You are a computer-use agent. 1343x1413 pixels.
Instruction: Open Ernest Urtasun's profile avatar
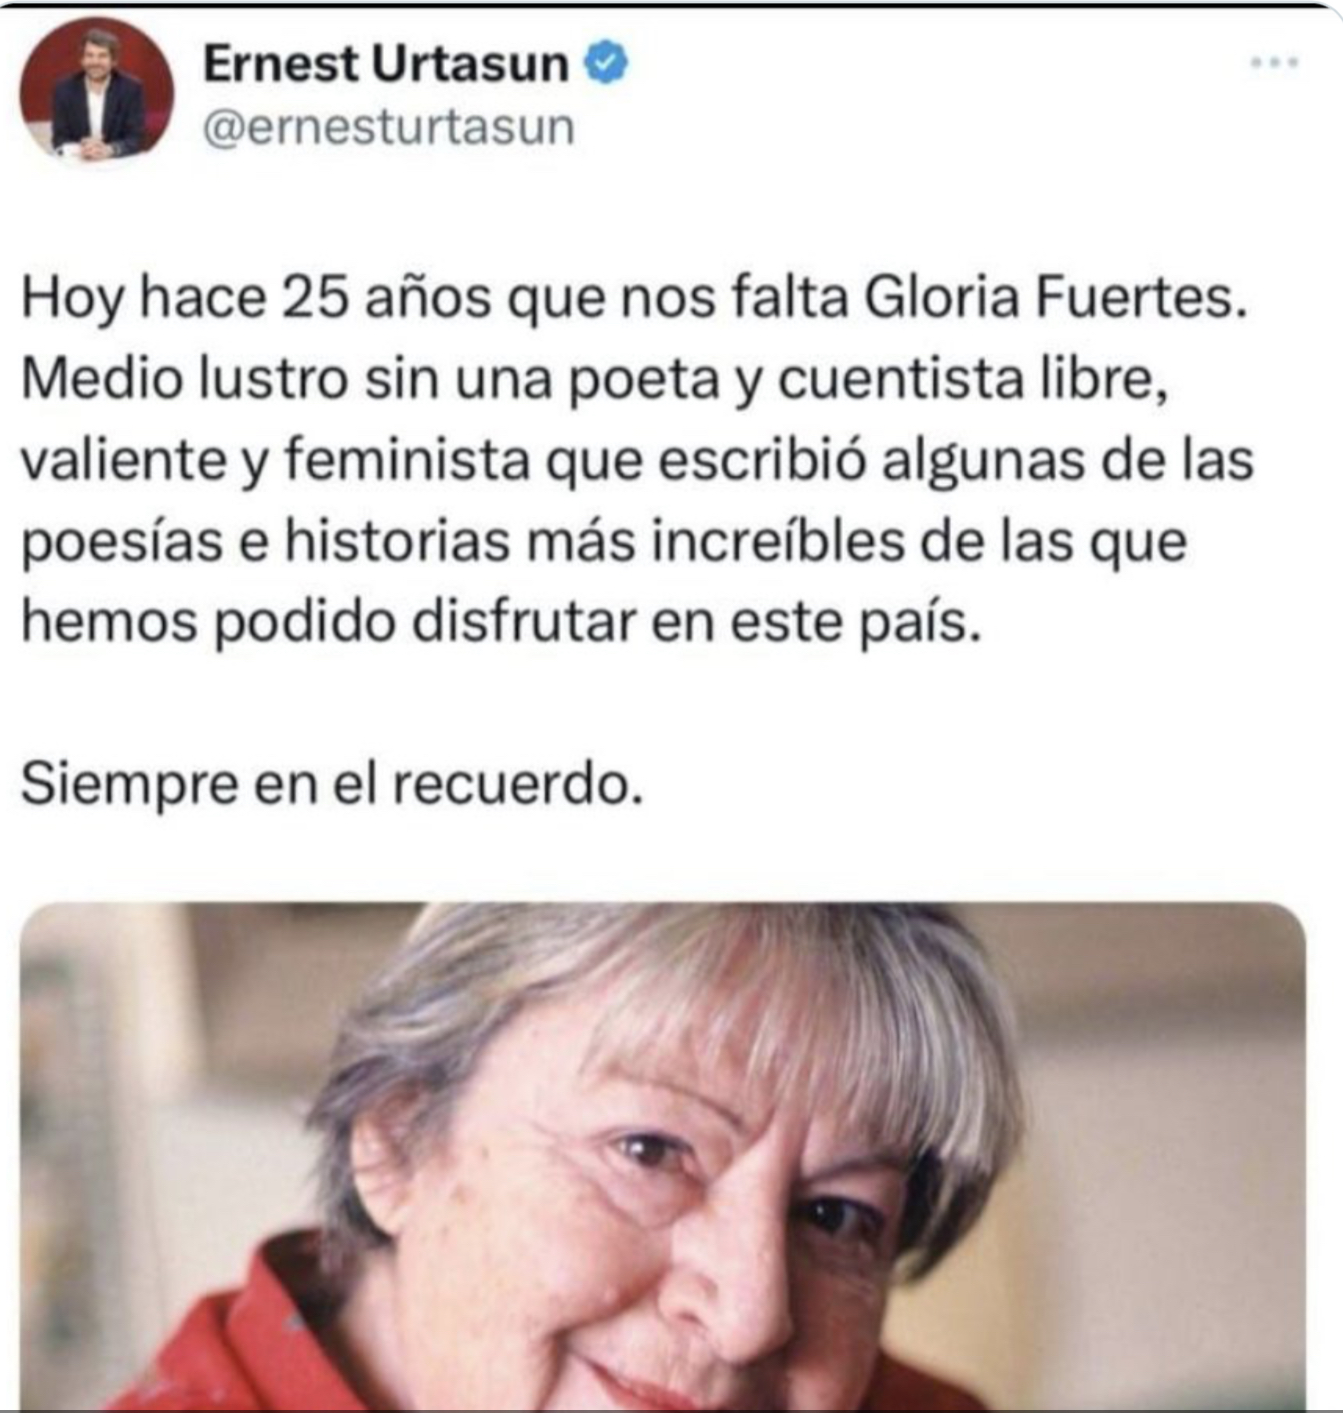(97, 92)
